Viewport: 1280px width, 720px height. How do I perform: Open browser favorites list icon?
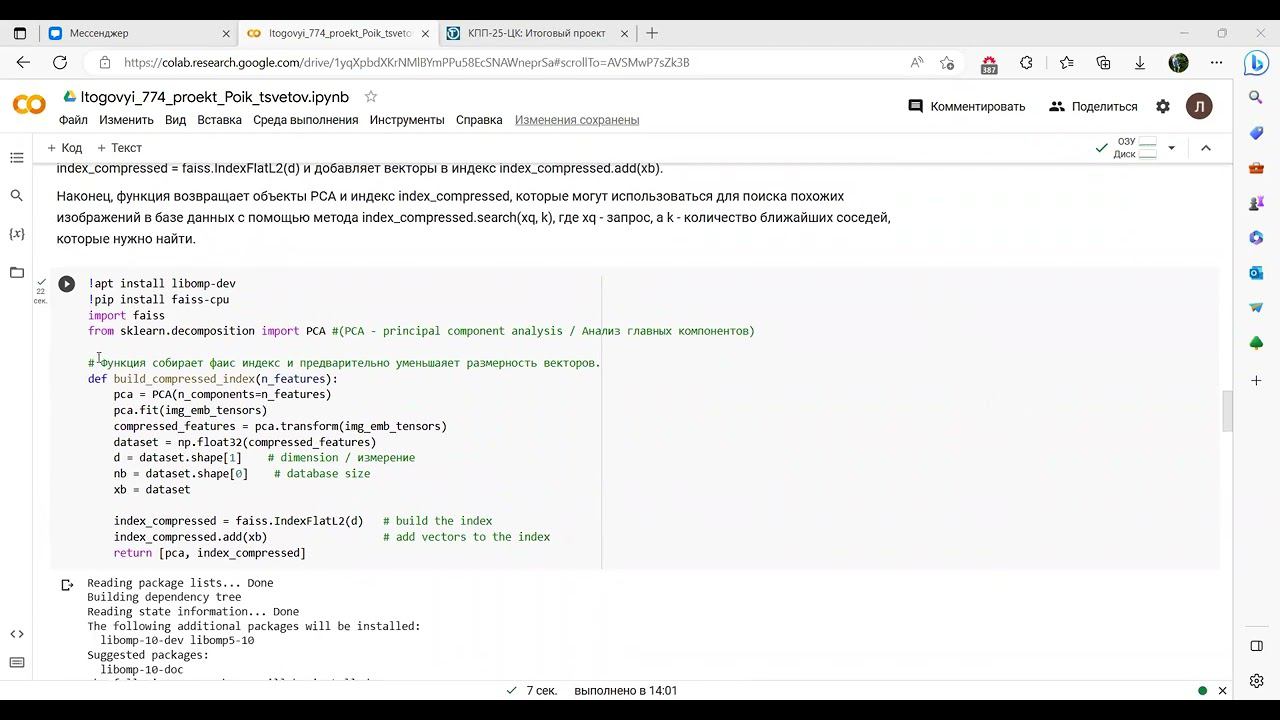click(1066, 62)
